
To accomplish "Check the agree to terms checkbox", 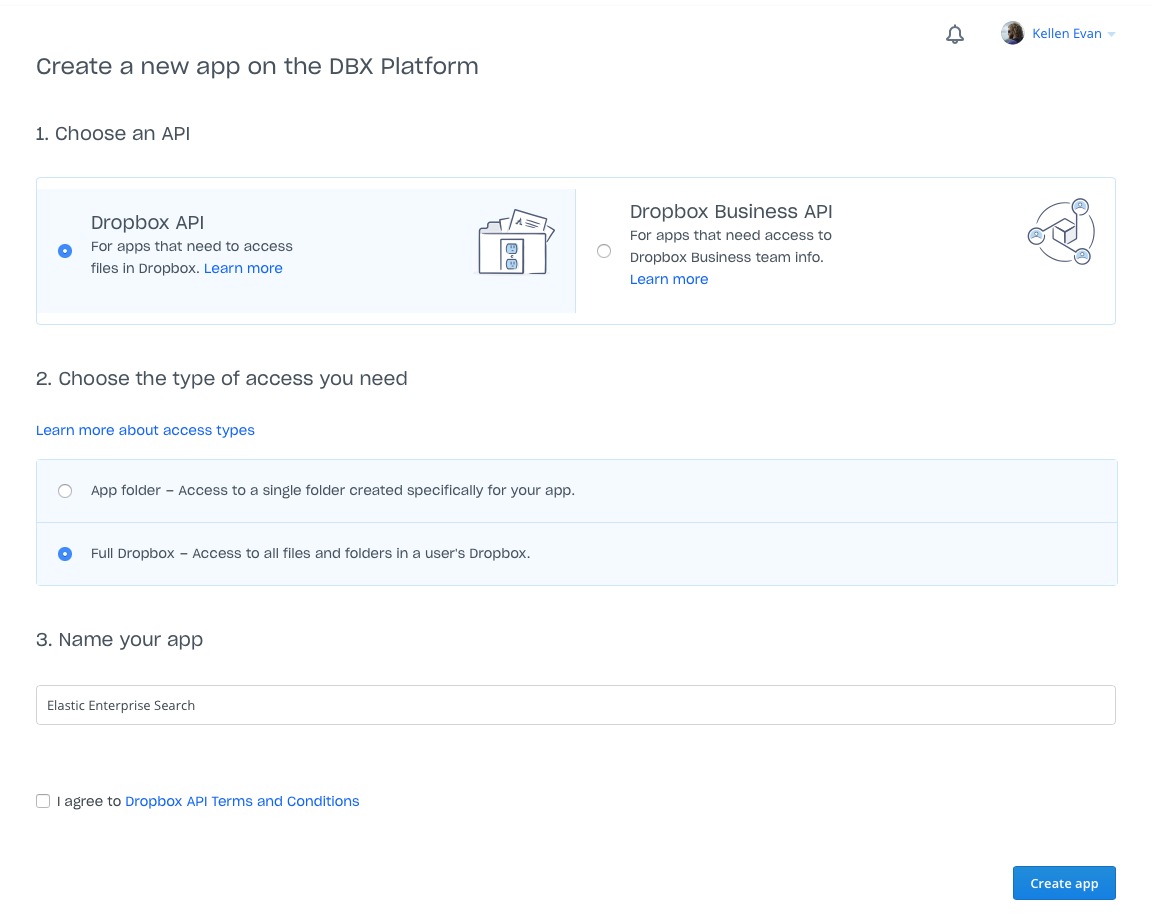I will click(x=43, y=801).
